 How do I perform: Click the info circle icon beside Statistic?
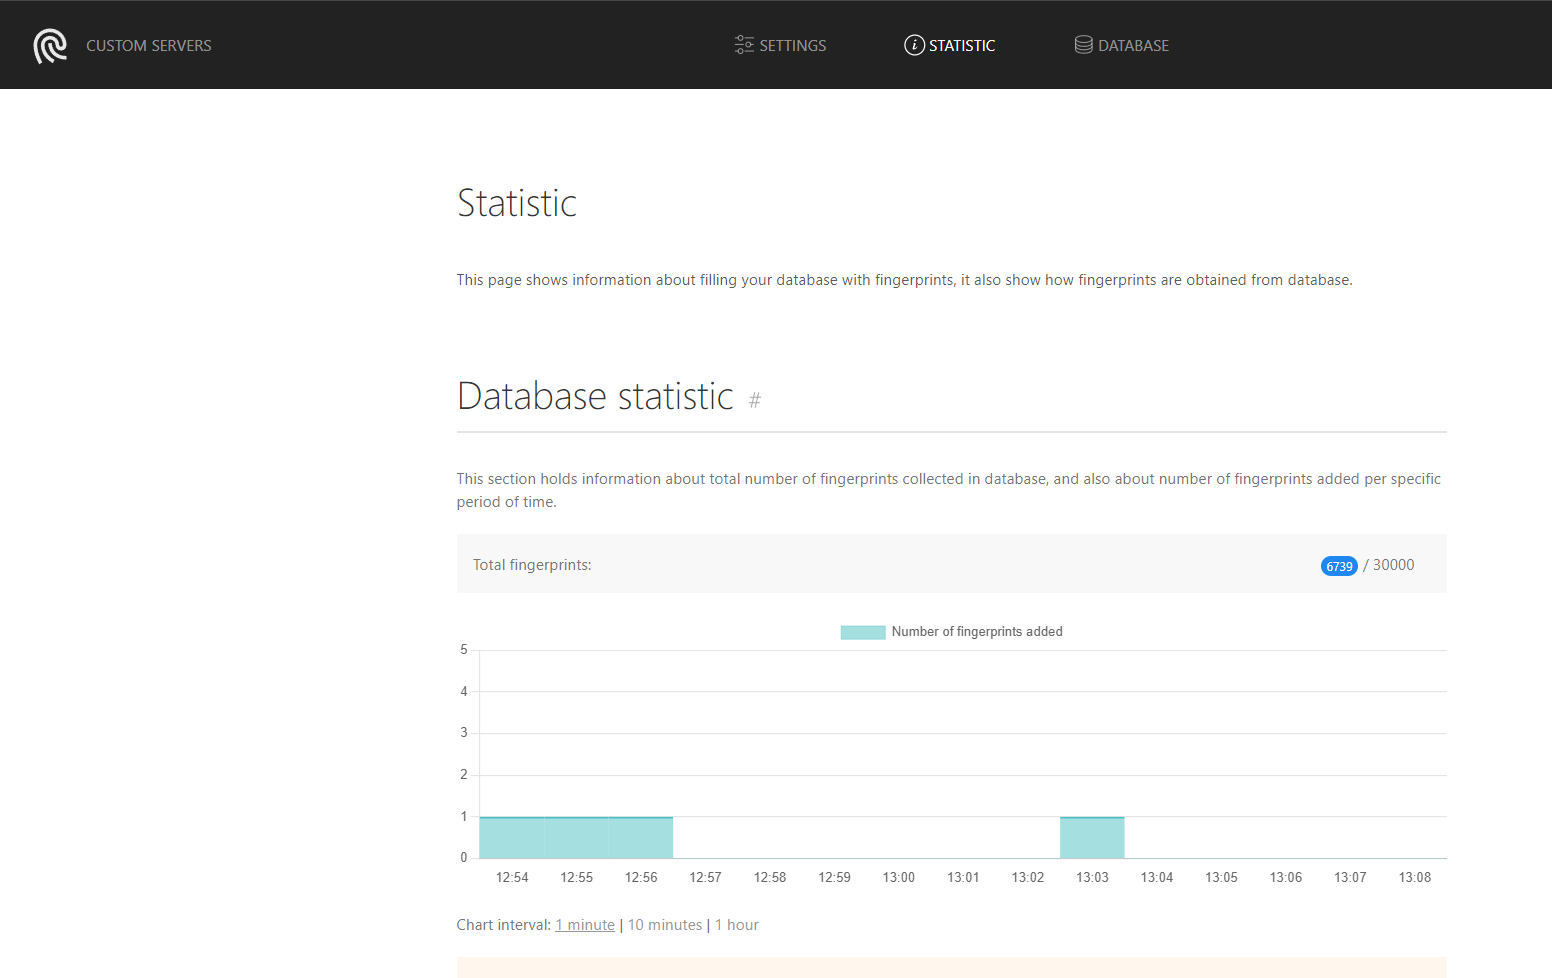[x=914, y=45]
